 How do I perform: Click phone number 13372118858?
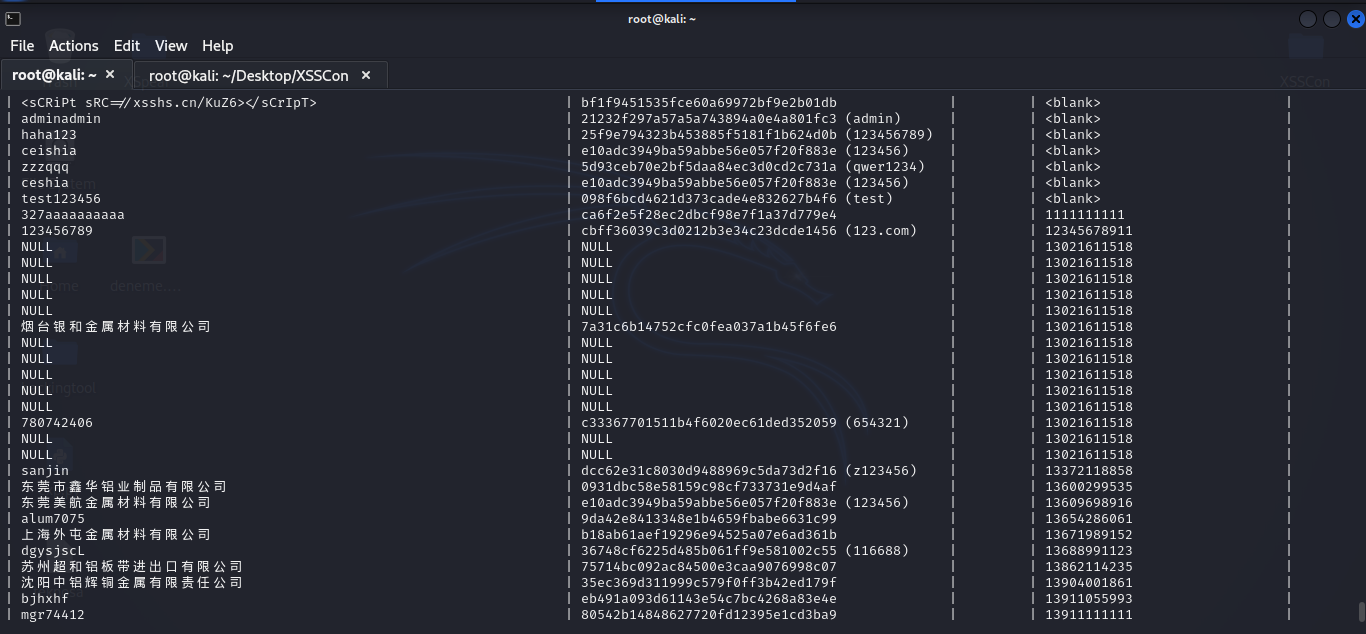pyautogui.click(x=1089, y=471)
